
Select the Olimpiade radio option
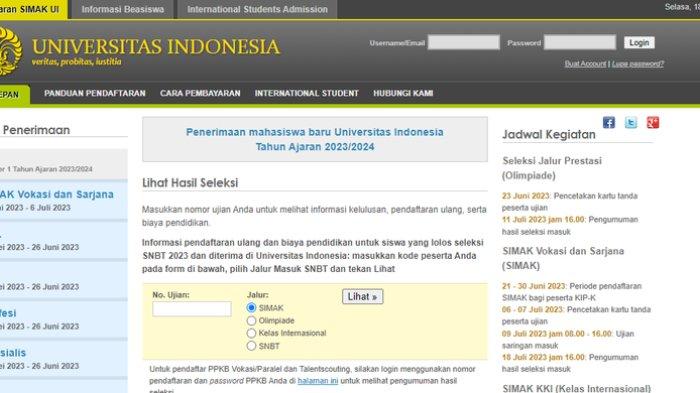251,321
